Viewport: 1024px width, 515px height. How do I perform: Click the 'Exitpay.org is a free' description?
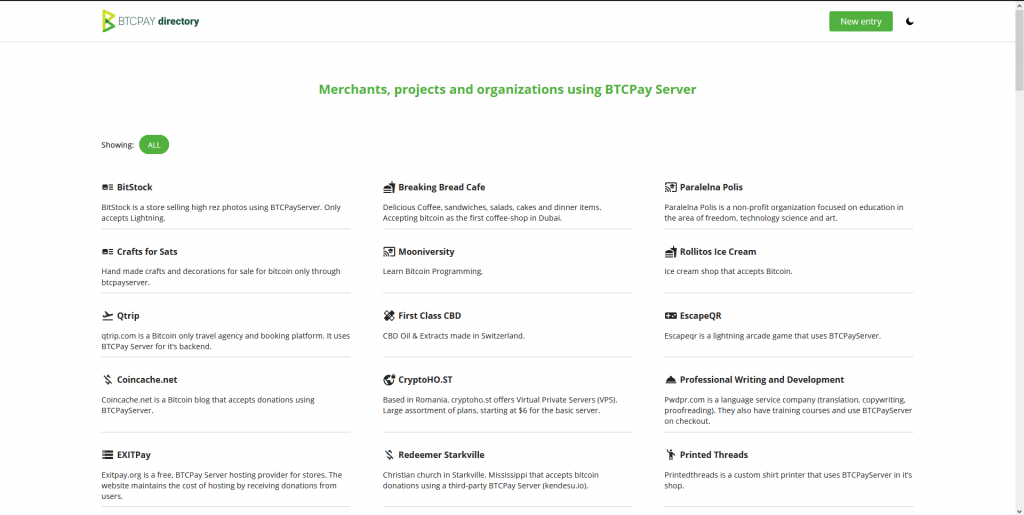pyautogui.click(x=221, y=486)
